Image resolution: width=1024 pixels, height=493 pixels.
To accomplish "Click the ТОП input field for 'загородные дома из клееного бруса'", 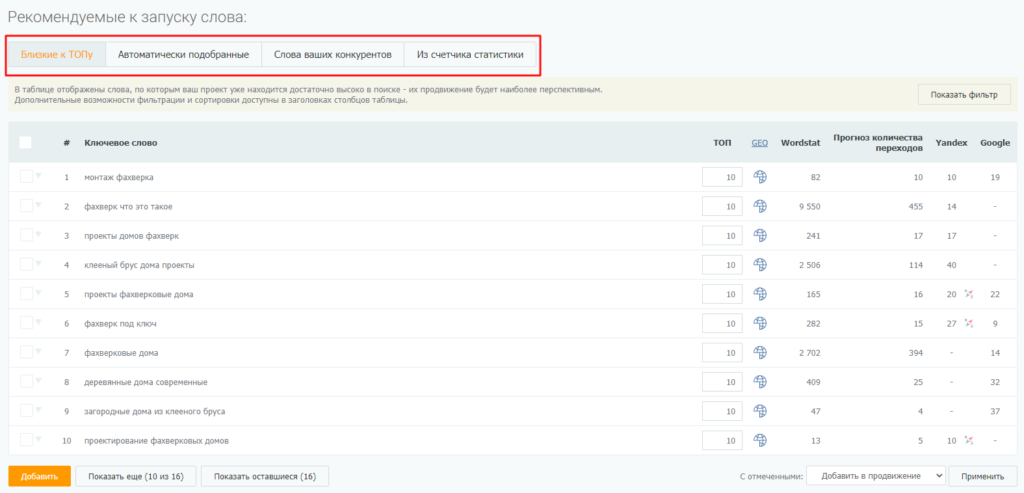I will tap(721, 411).
